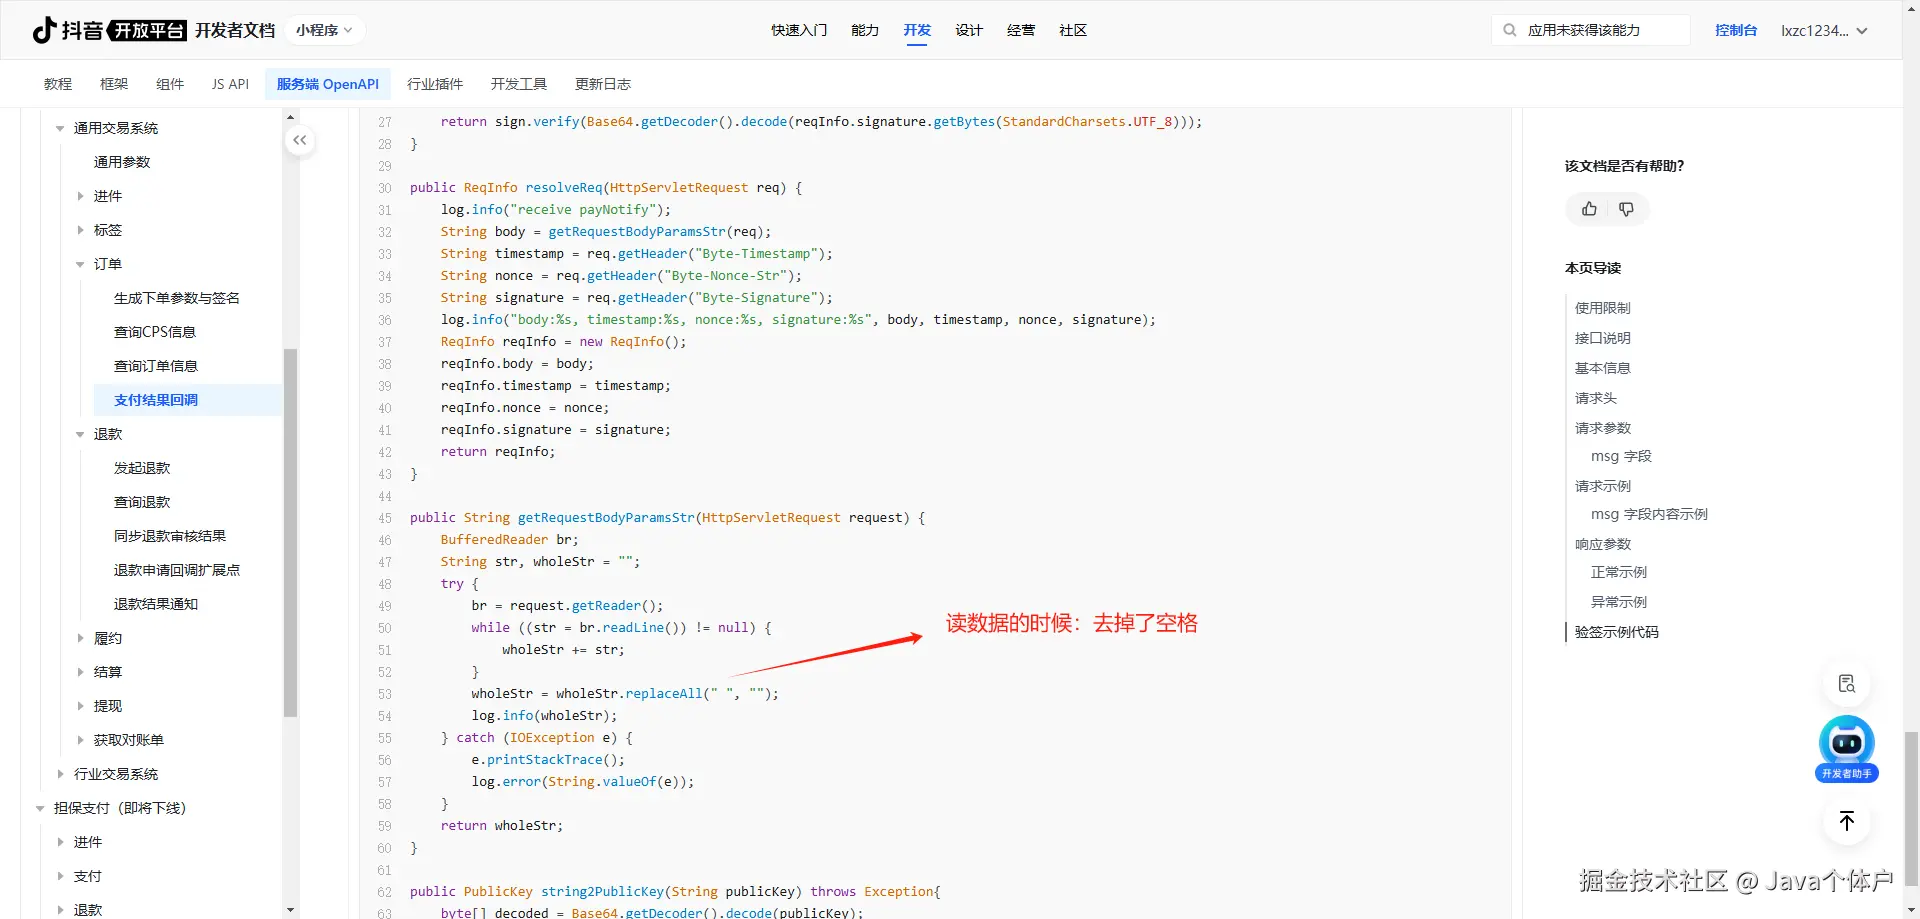Switch to the 框架 tab
1920x919 pixels.
point(114,84)
